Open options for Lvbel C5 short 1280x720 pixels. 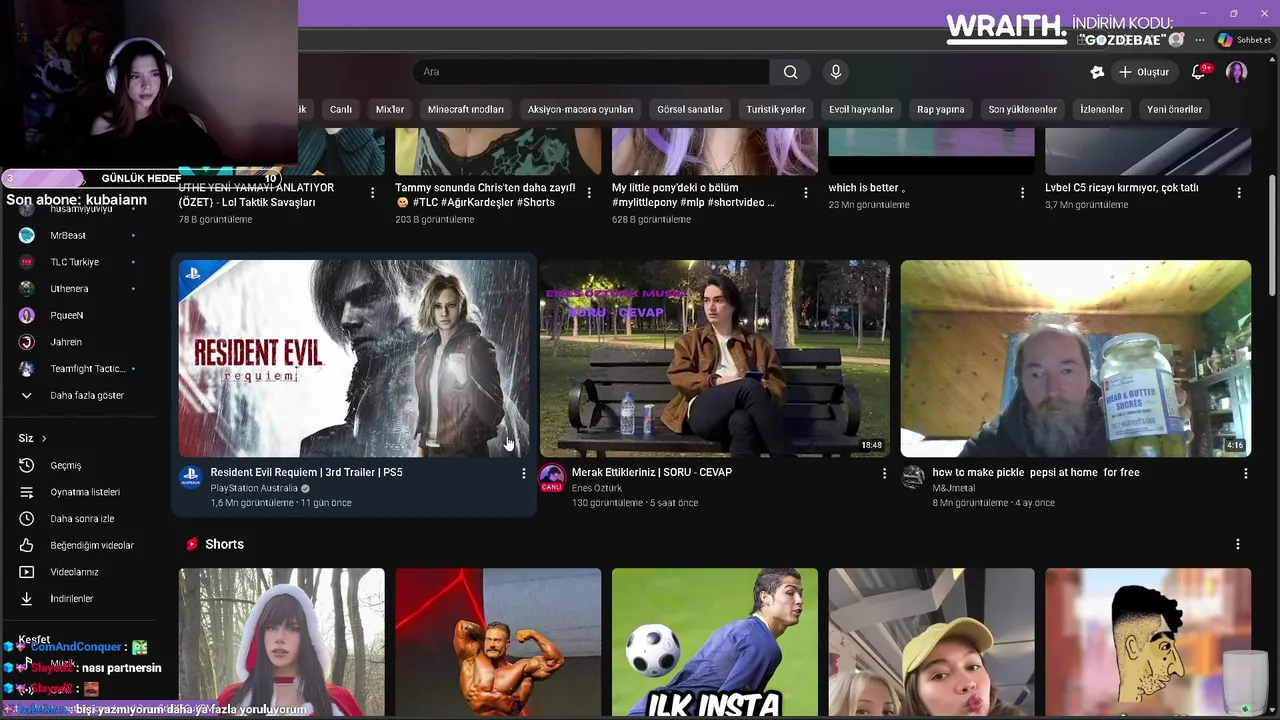pyautogui.click(x=1239, y=193)
